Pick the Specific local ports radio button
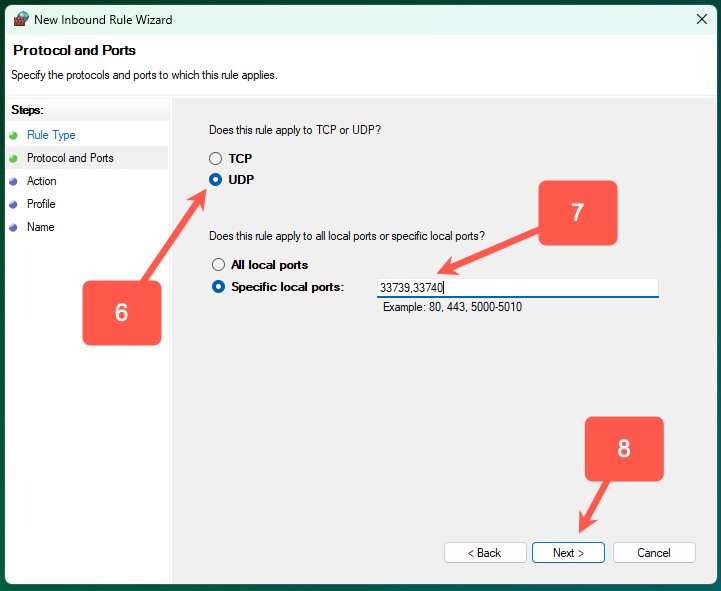 (218, 287)
